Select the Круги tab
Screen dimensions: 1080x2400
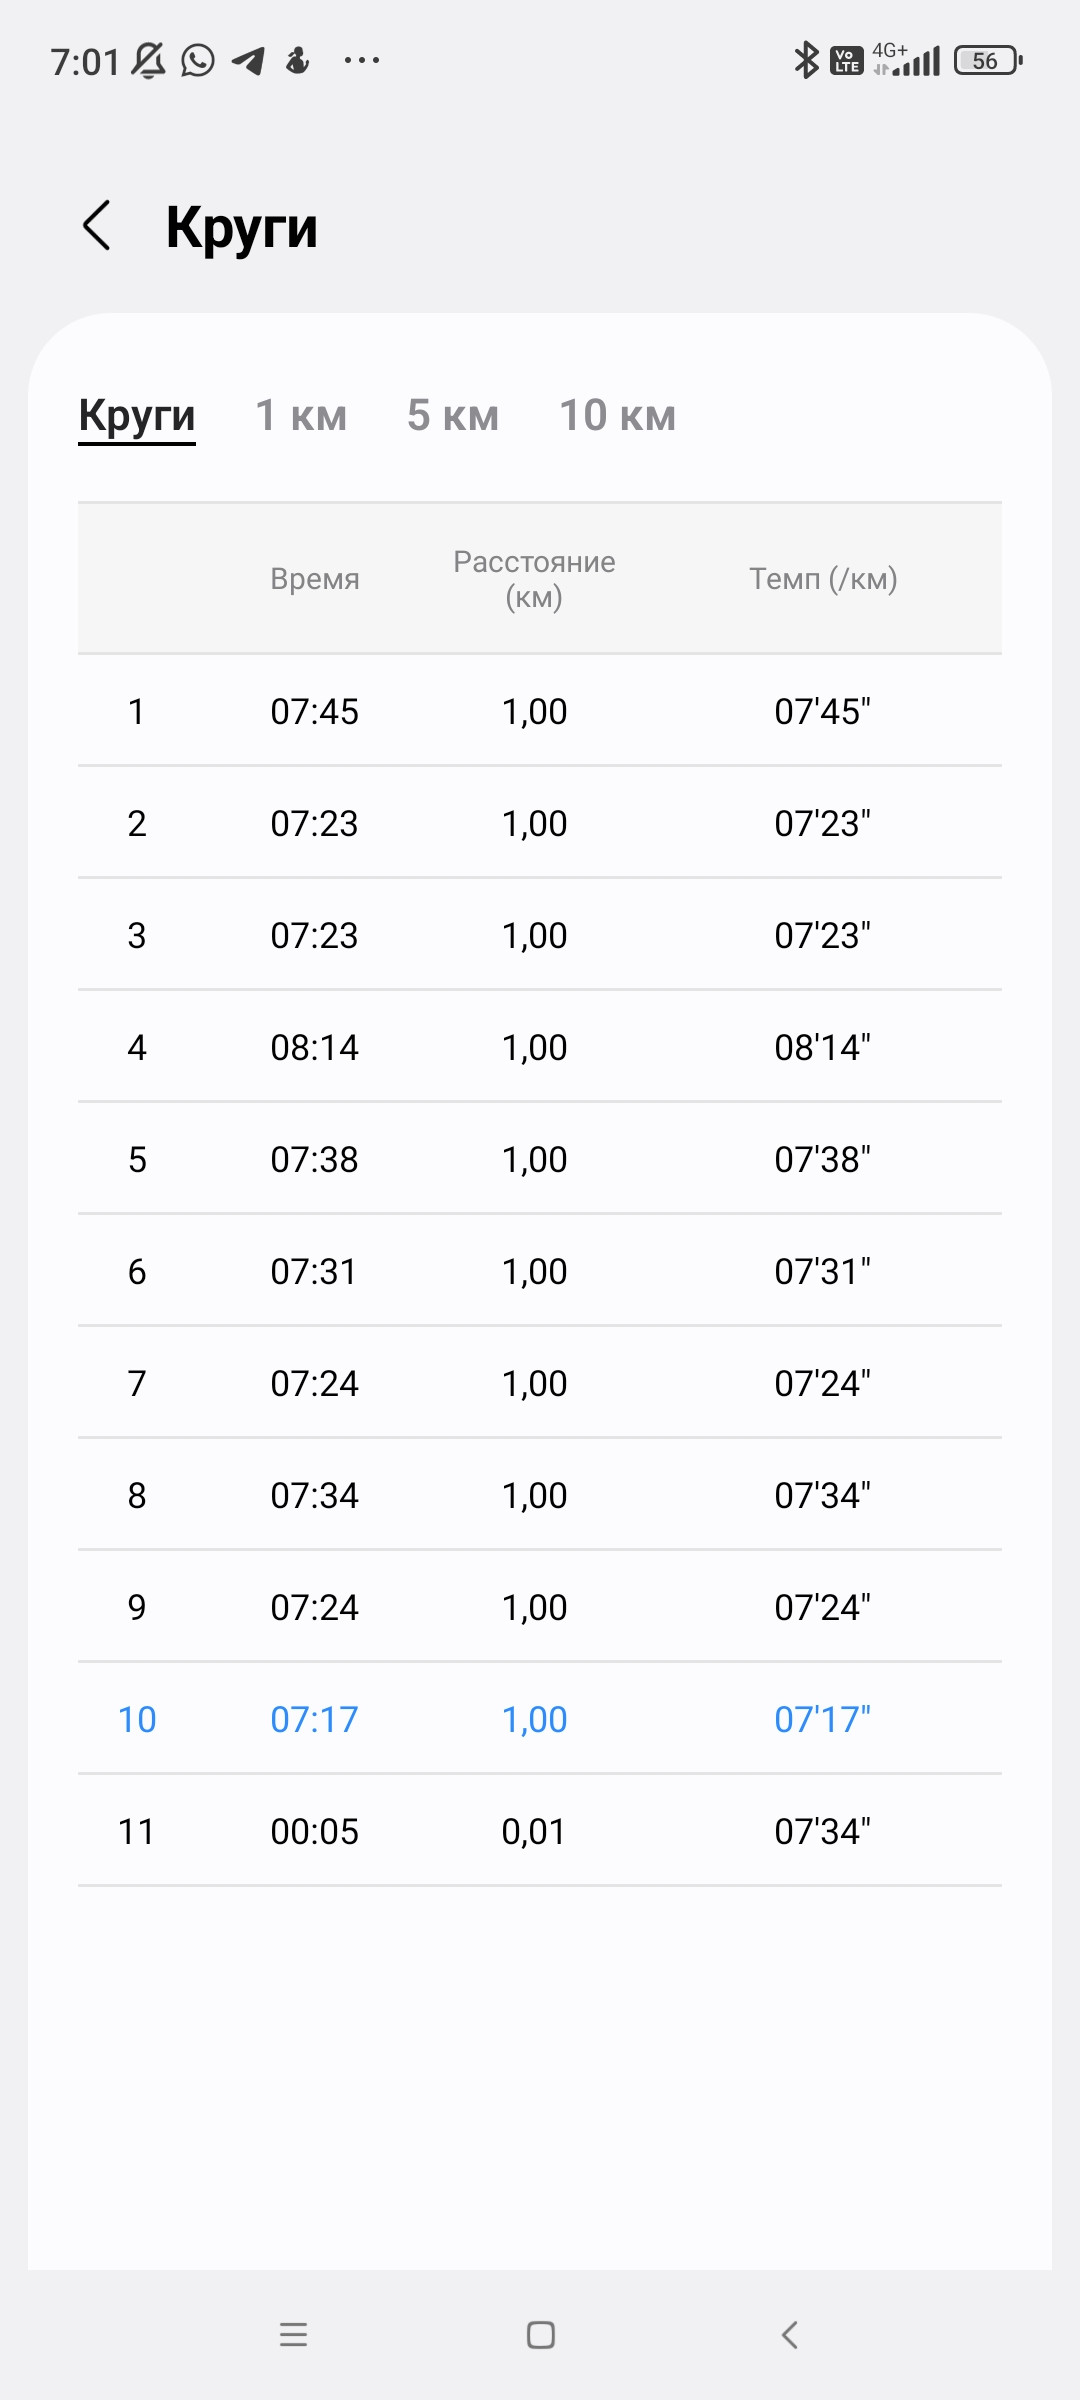[x=137, y=417]
